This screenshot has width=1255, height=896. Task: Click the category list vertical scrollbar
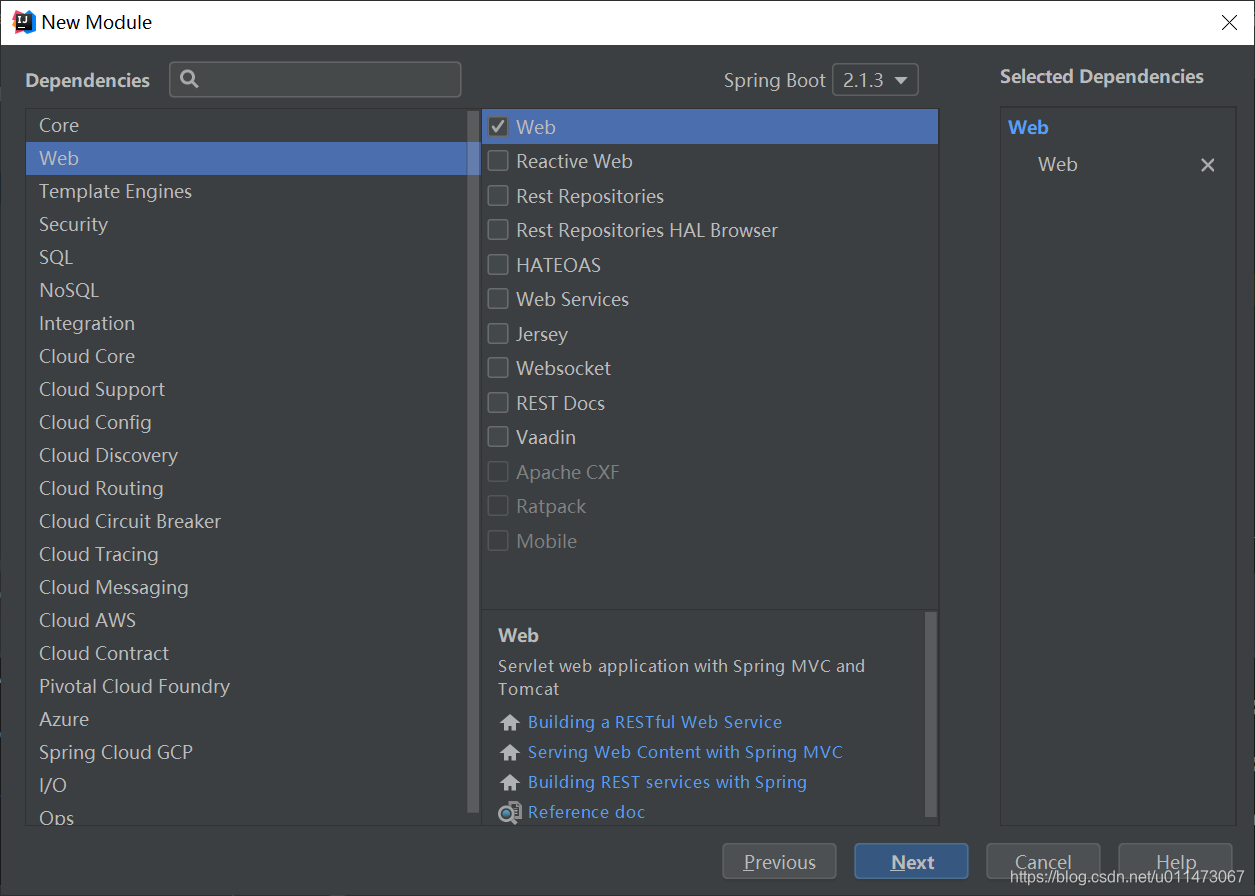tap(474, 460)
